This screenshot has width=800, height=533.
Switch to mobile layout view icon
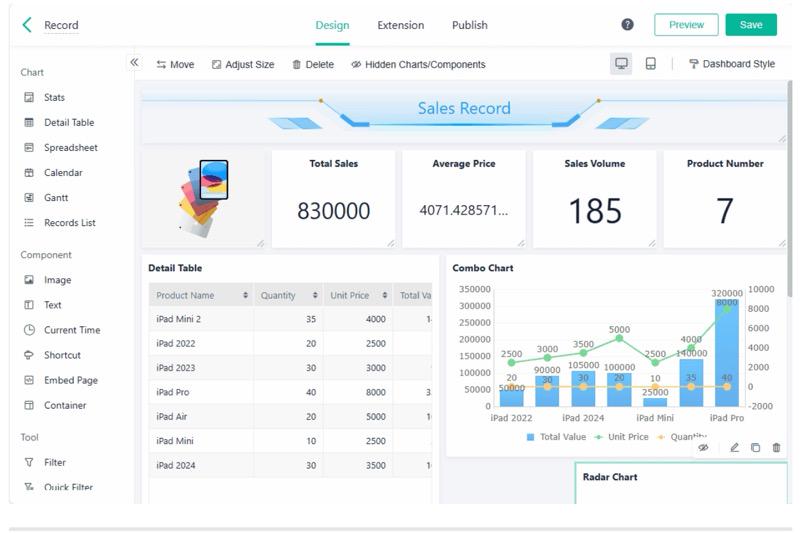click(x=651, y=64)
